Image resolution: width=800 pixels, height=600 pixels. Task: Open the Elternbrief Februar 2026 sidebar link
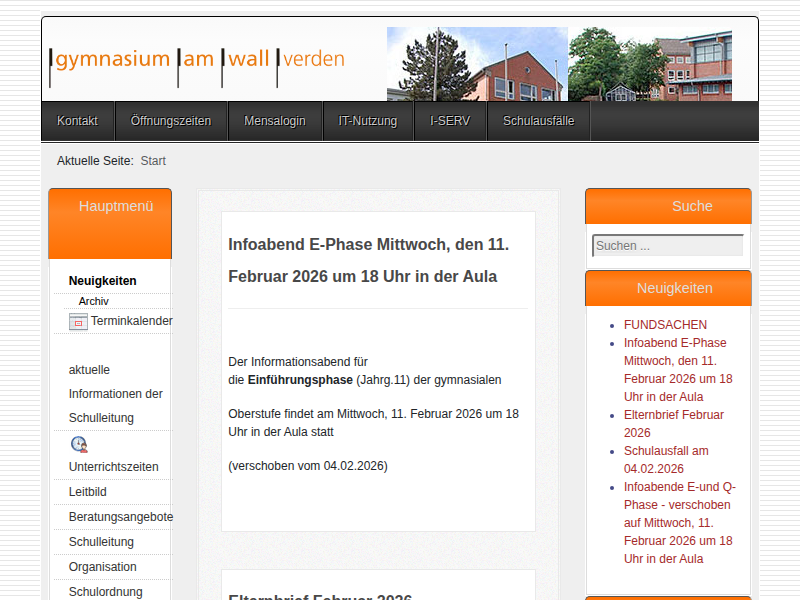(x=673, y=423)
